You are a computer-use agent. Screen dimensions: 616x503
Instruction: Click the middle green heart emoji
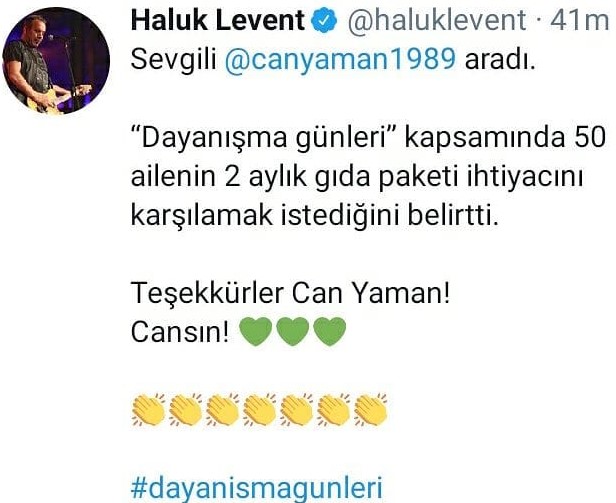pyautogui.click(x=293, y=331)
